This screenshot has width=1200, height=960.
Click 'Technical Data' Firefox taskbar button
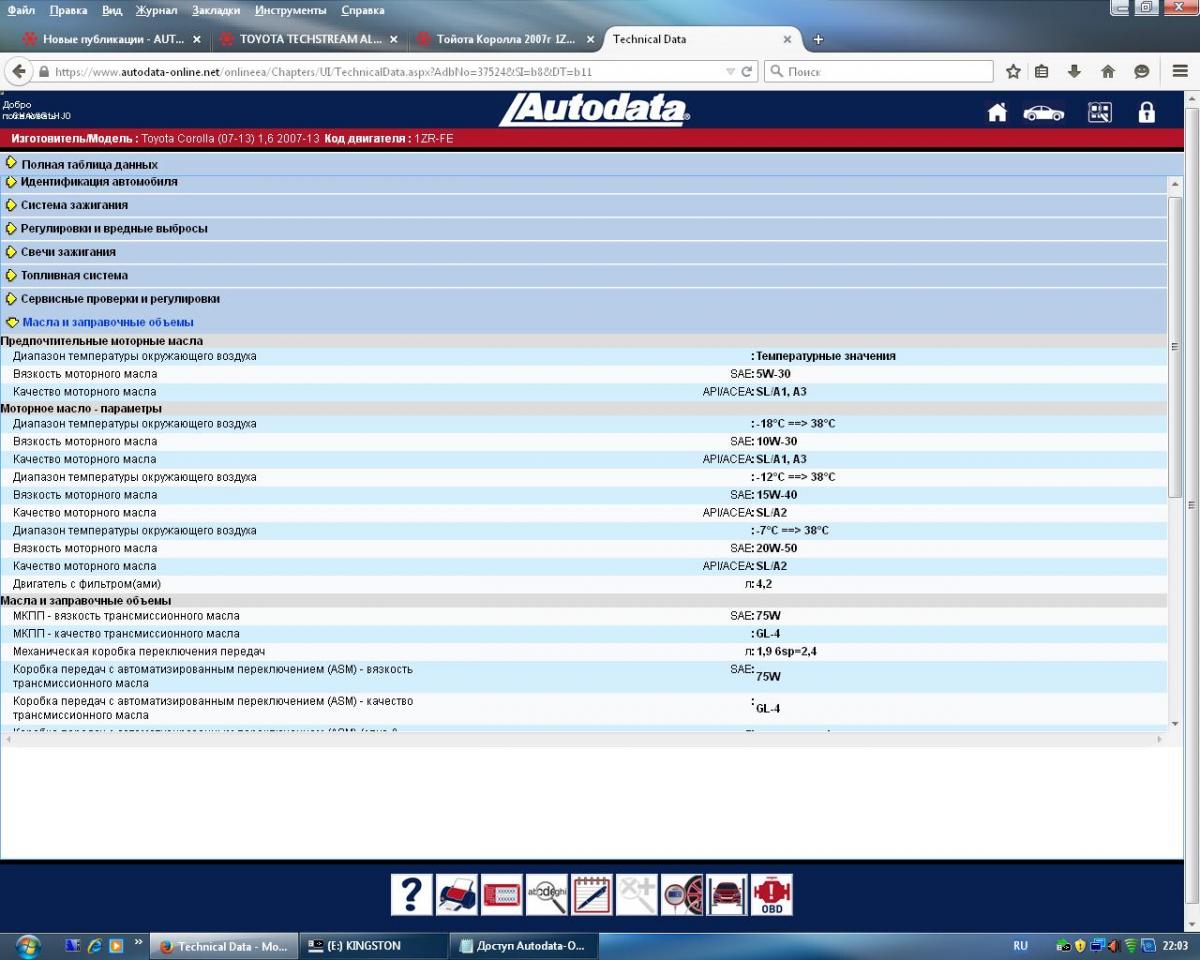224,945
